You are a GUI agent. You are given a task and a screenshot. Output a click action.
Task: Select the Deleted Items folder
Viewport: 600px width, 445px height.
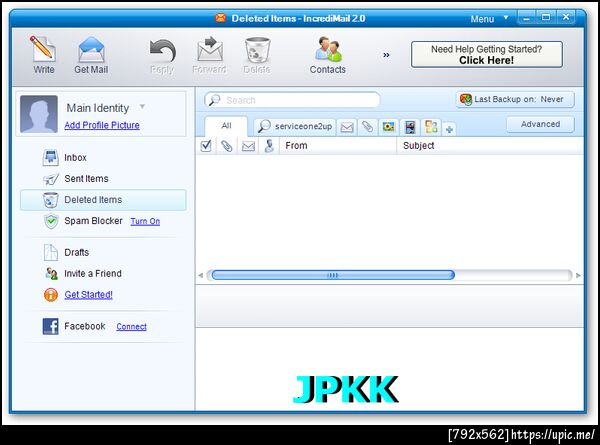(103, 200)
